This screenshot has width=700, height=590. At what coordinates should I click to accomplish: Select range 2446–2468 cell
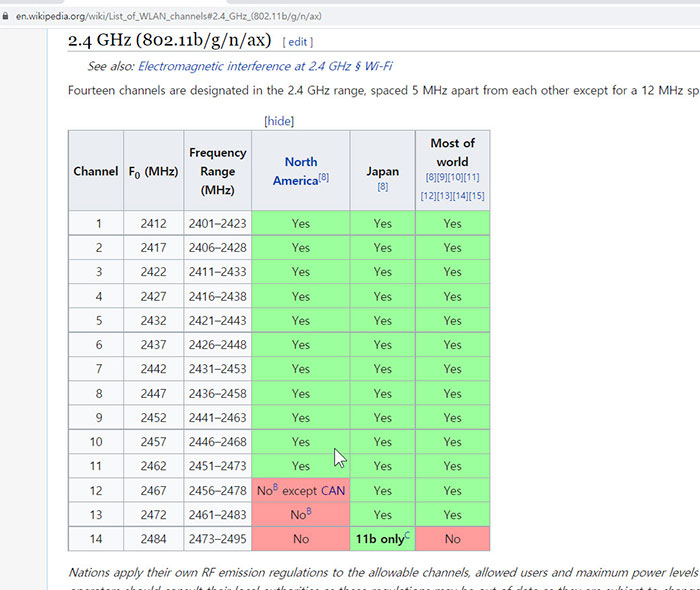tap(217, 442)
